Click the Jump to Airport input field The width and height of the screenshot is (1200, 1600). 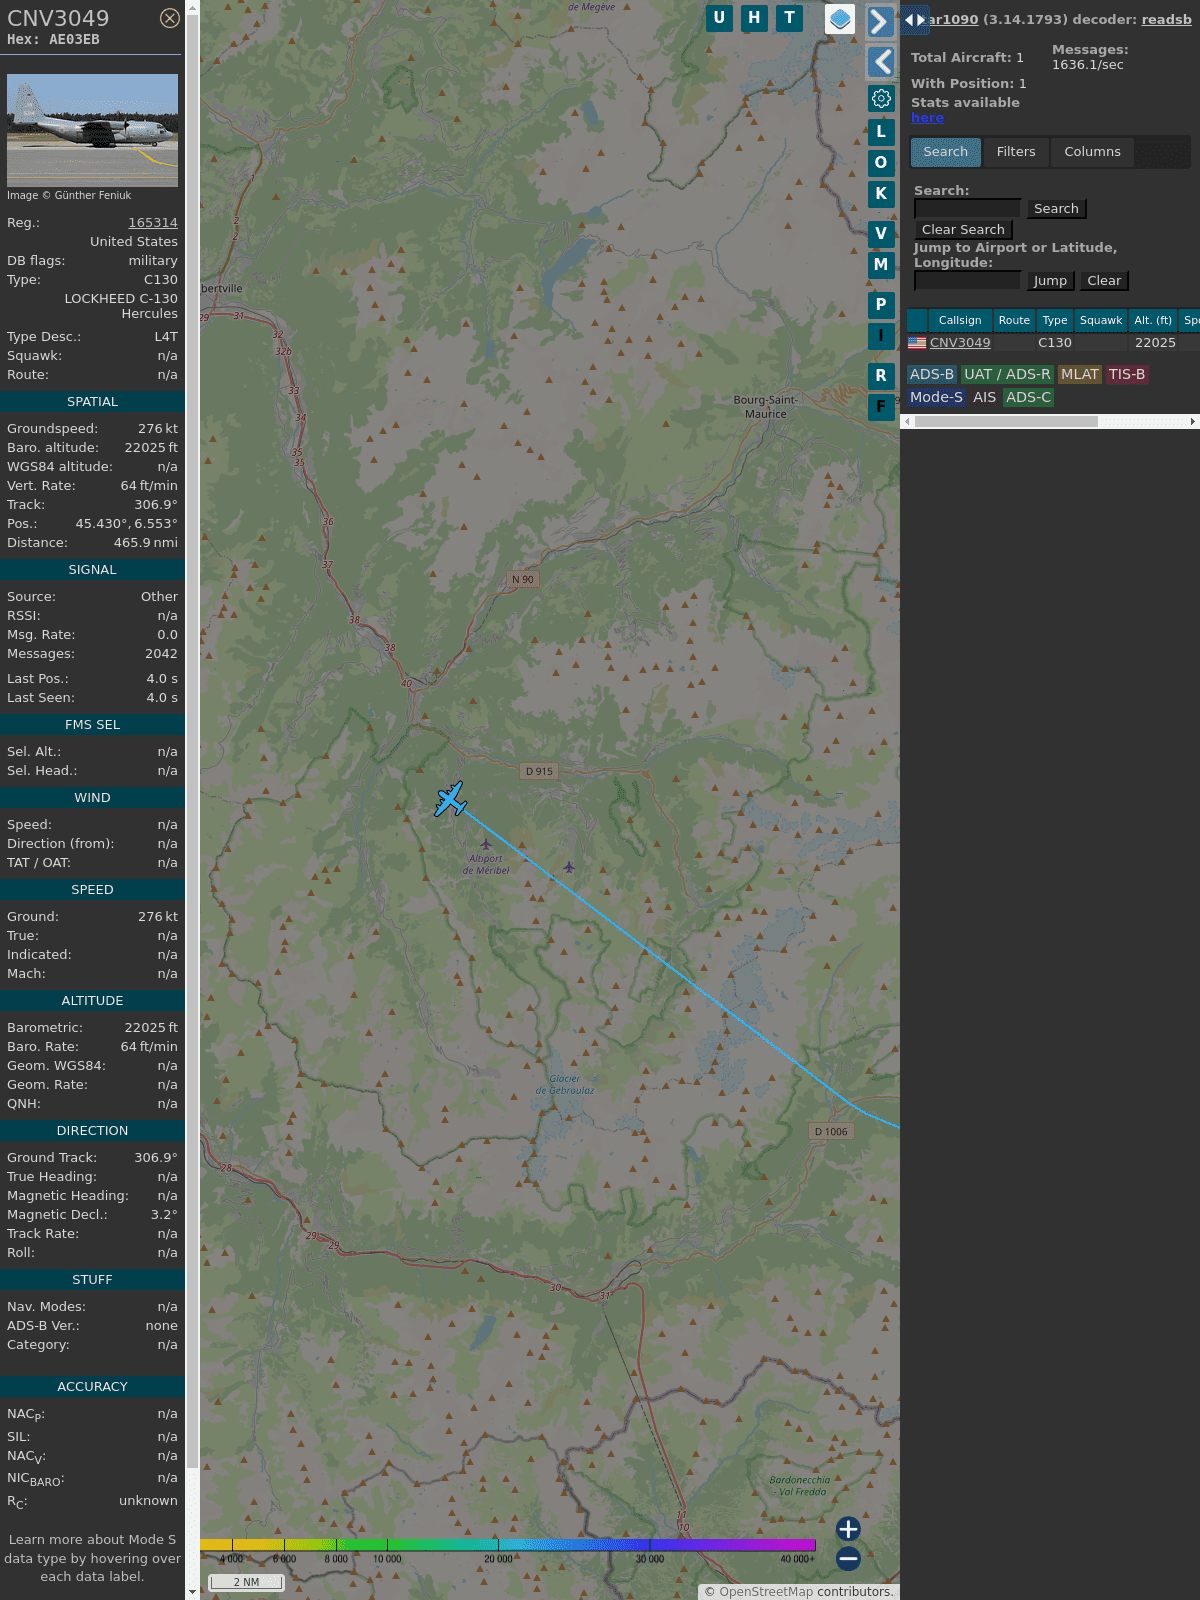[967, 281]
